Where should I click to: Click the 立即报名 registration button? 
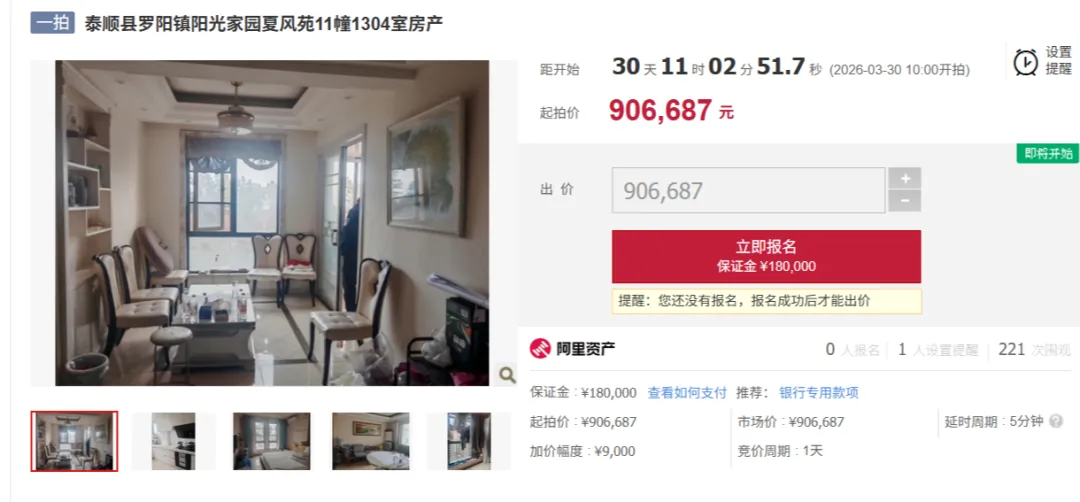click(x=766, y=256)
